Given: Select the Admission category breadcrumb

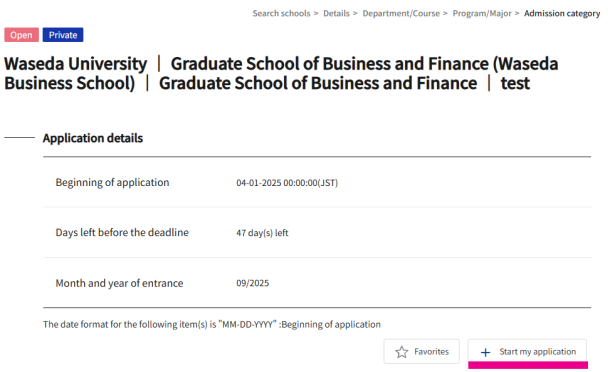Looking at the screenshot, I should [562, 13].
